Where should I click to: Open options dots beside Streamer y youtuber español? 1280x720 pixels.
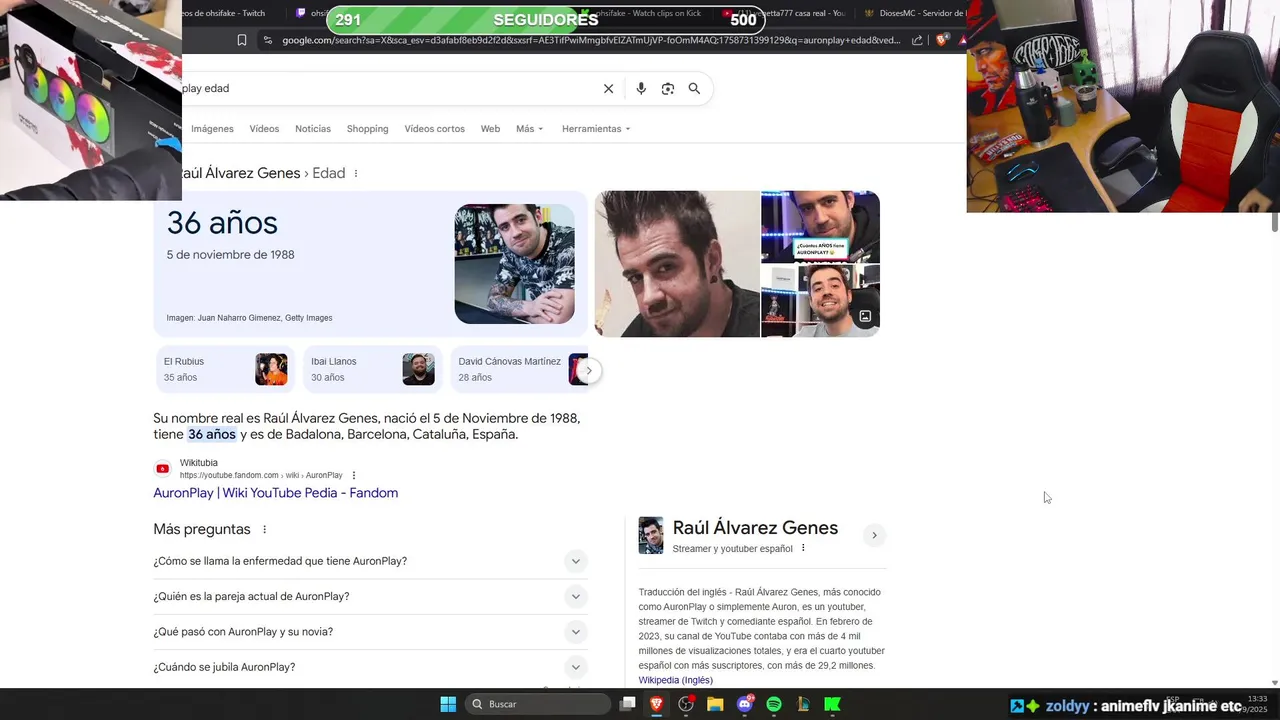[x=803, y=548]
